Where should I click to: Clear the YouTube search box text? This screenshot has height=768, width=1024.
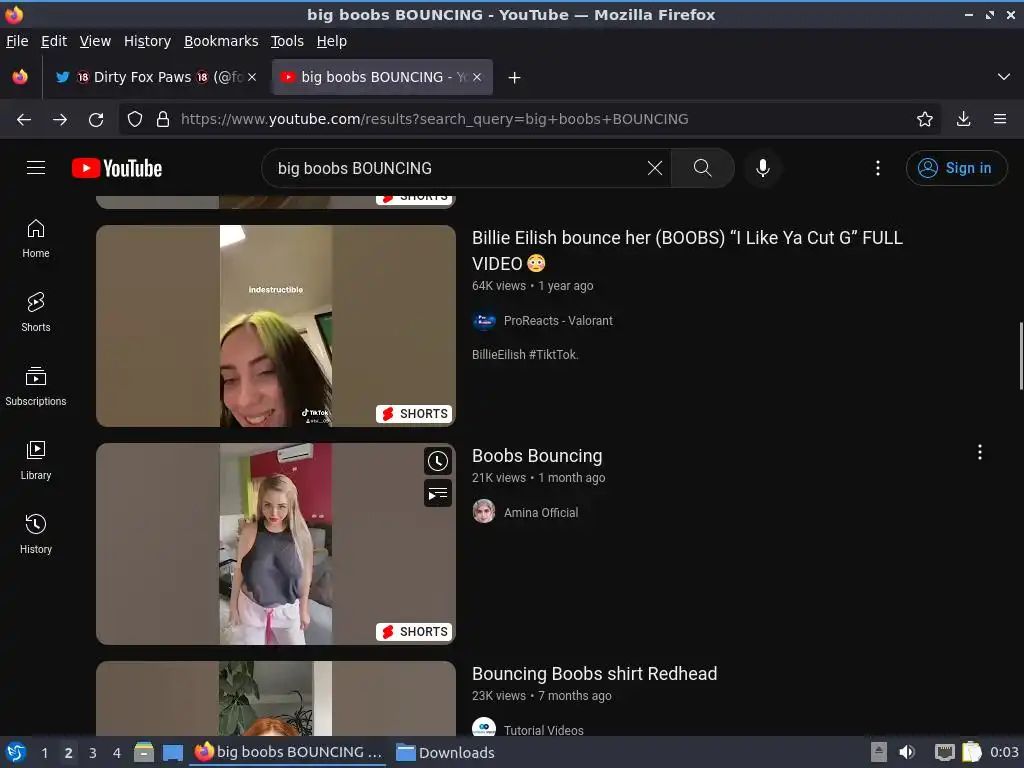click(654, 168)
